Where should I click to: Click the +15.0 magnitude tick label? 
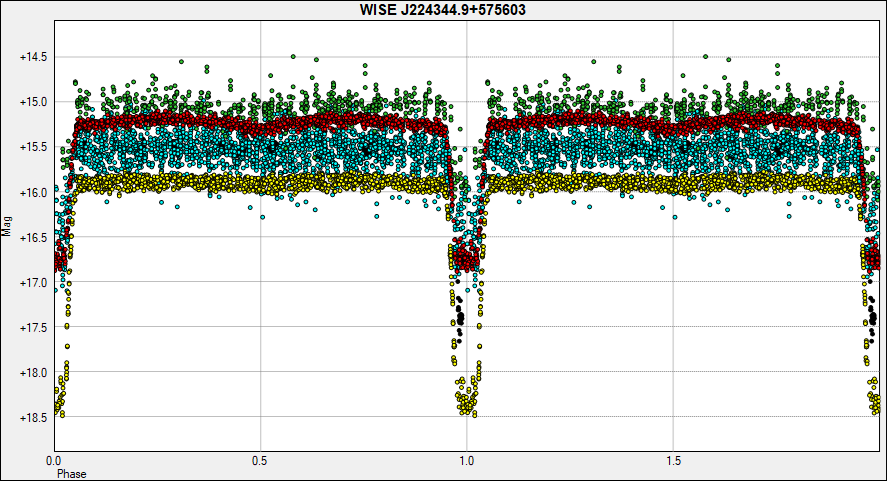[x=33, y=102]
